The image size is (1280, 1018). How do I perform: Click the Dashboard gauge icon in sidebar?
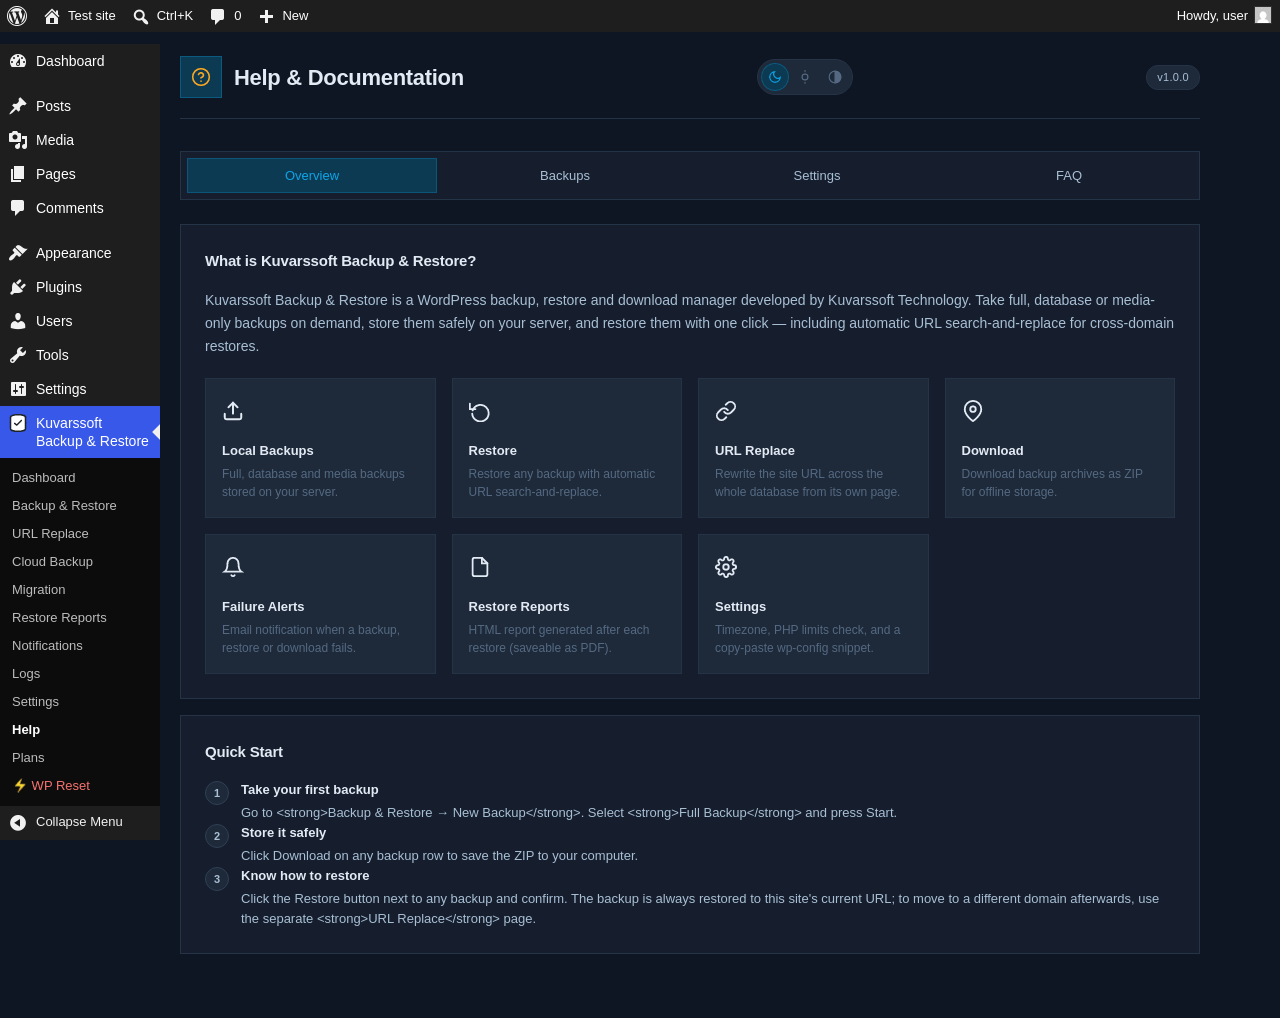[x=18, y=61]
